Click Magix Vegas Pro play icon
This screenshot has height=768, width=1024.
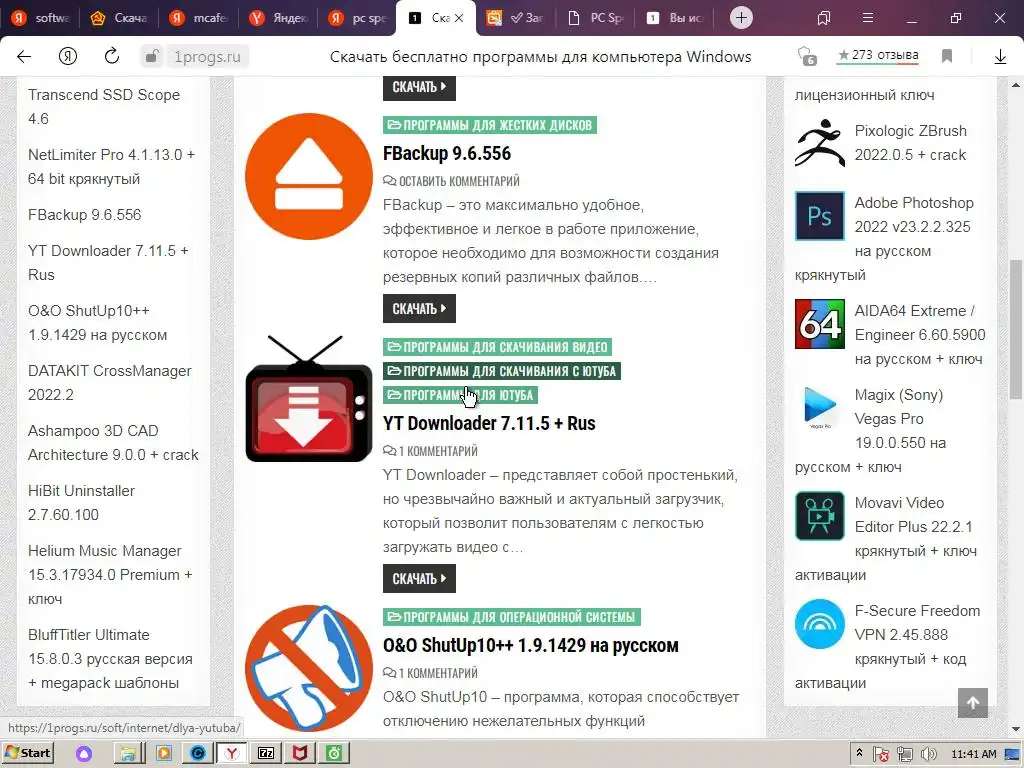pos(820,408)
